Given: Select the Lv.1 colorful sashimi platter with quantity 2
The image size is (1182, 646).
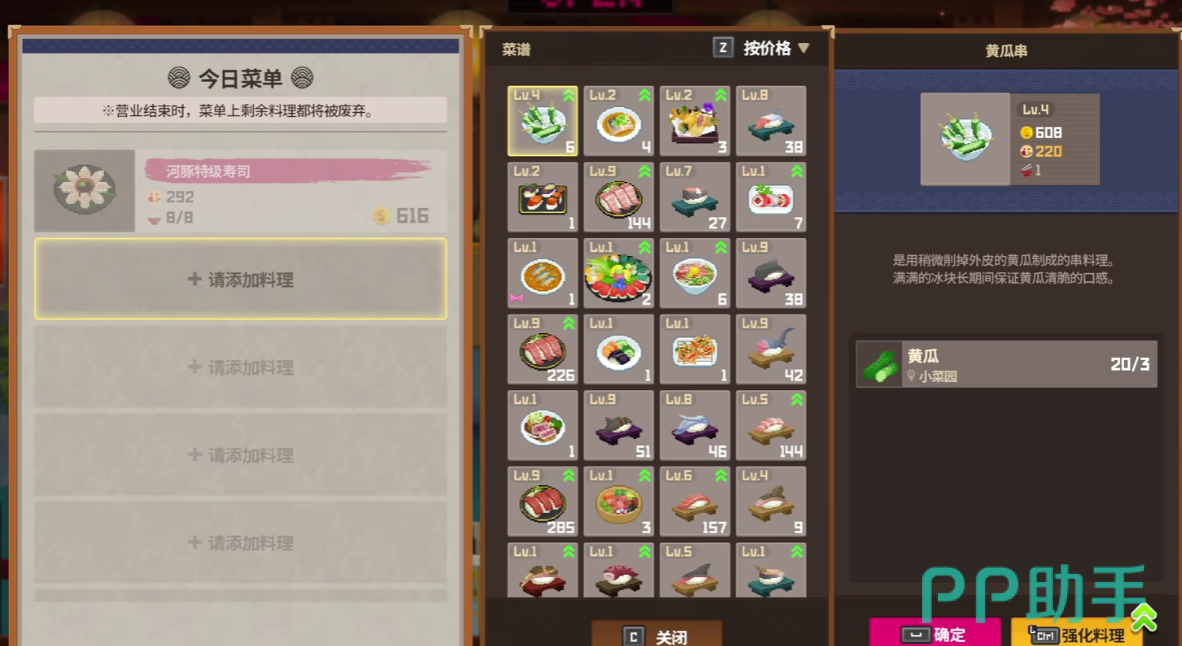Looking at the screenshot, I should pyautogui.click(x=619, y=274).
